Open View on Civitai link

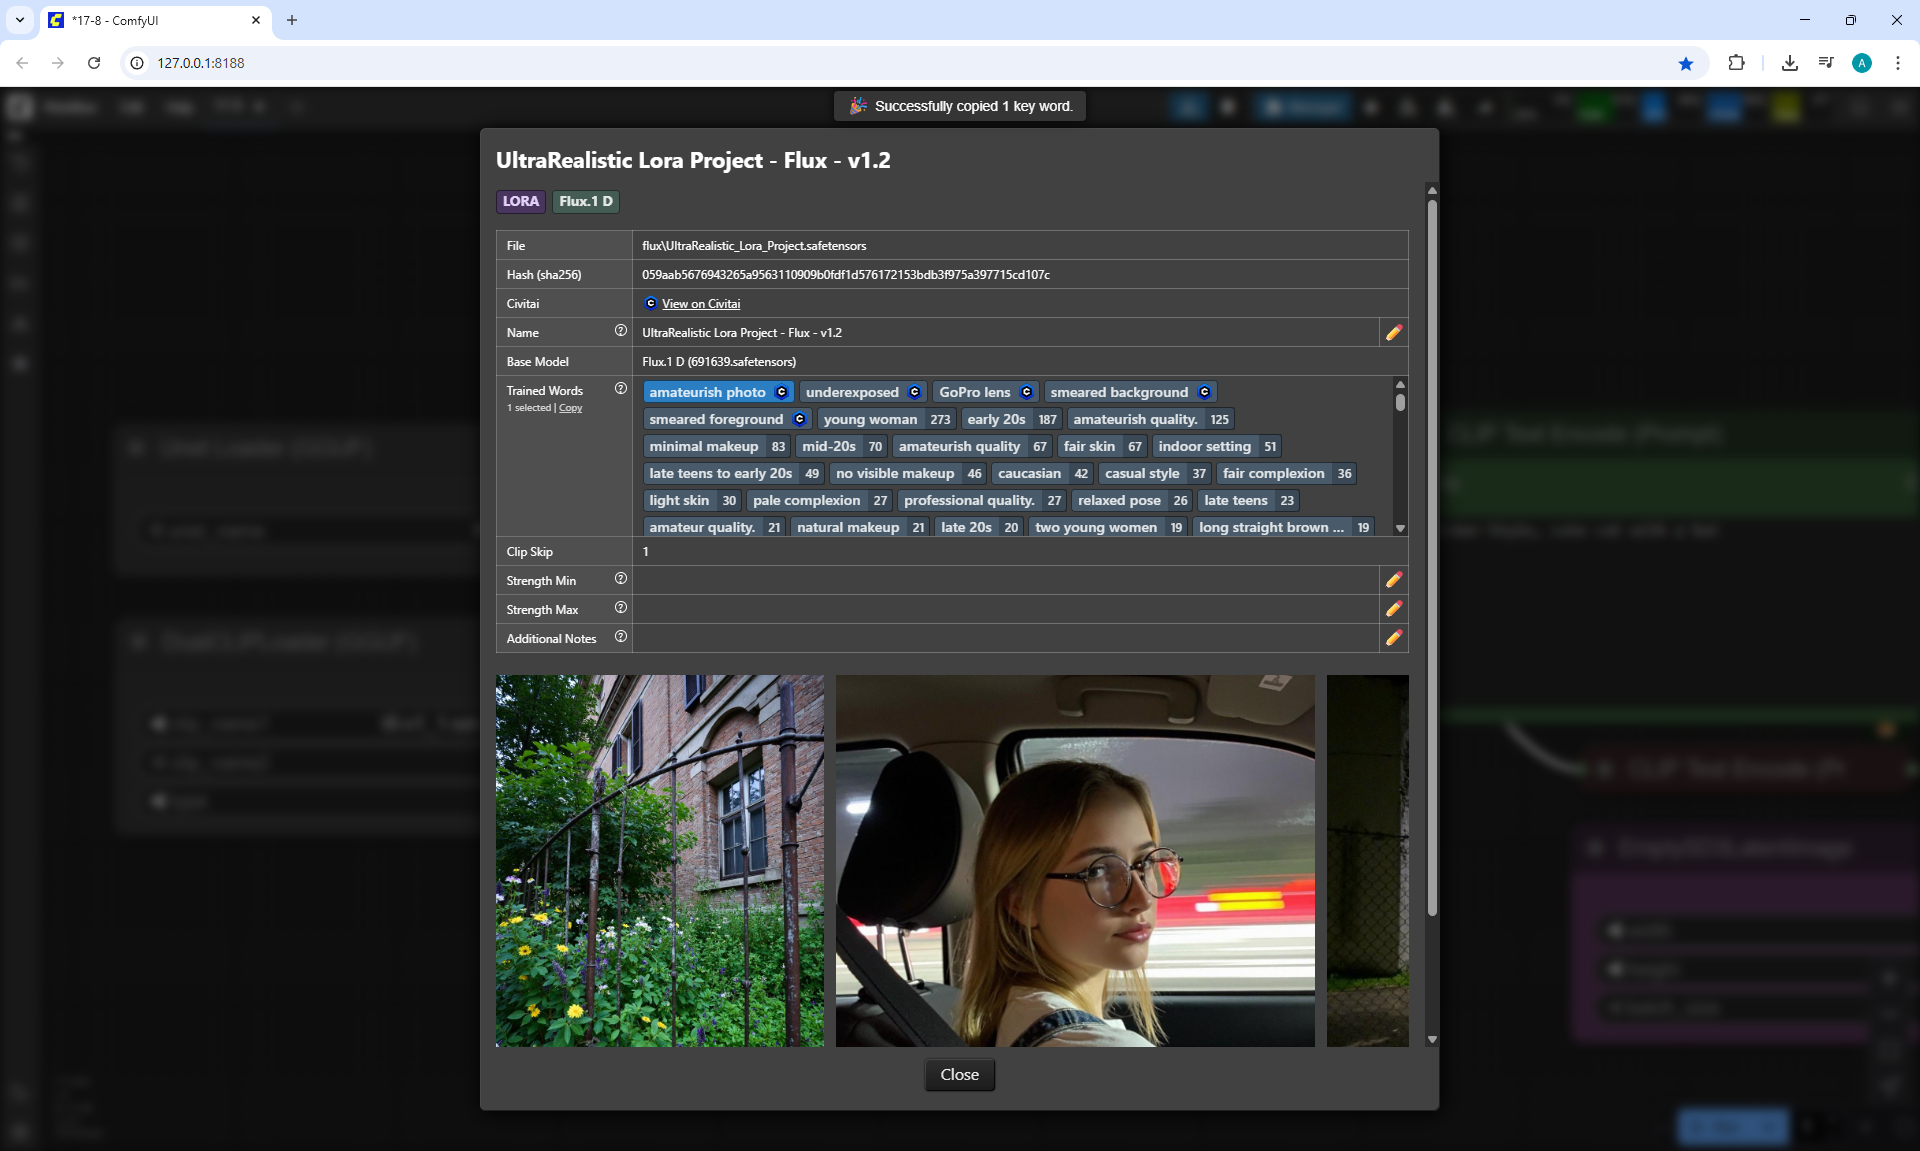point(700,304)
